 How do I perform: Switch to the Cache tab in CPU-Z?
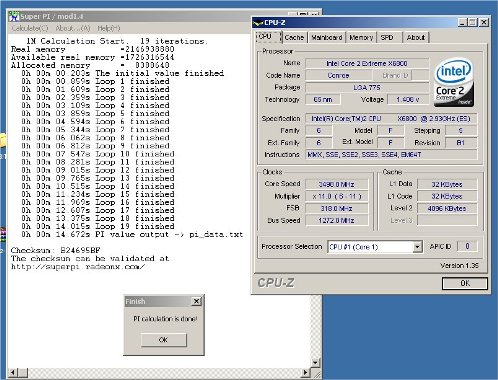tap(294, 37)
